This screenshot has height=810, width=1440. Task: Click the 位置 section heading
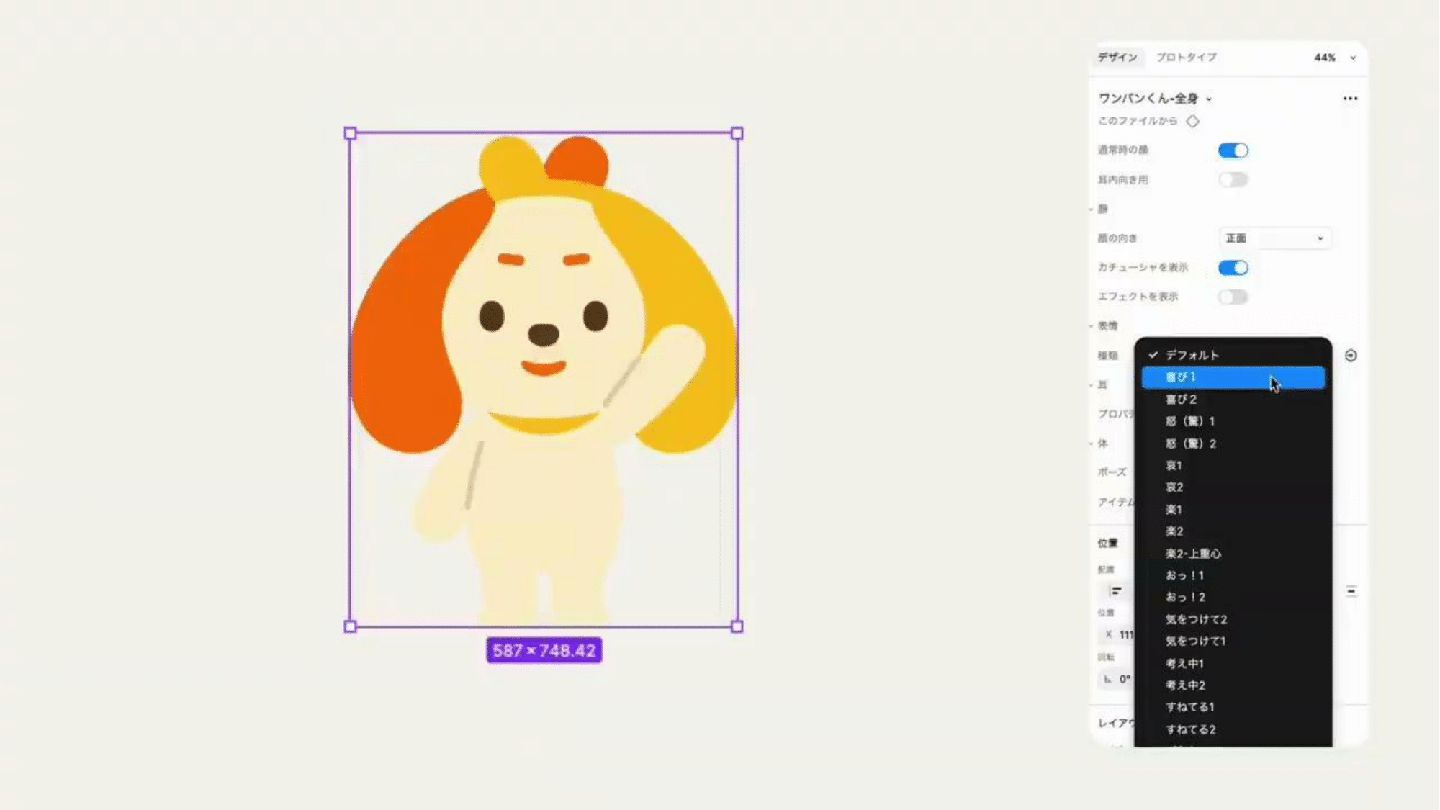click(x=1108, y=543)
